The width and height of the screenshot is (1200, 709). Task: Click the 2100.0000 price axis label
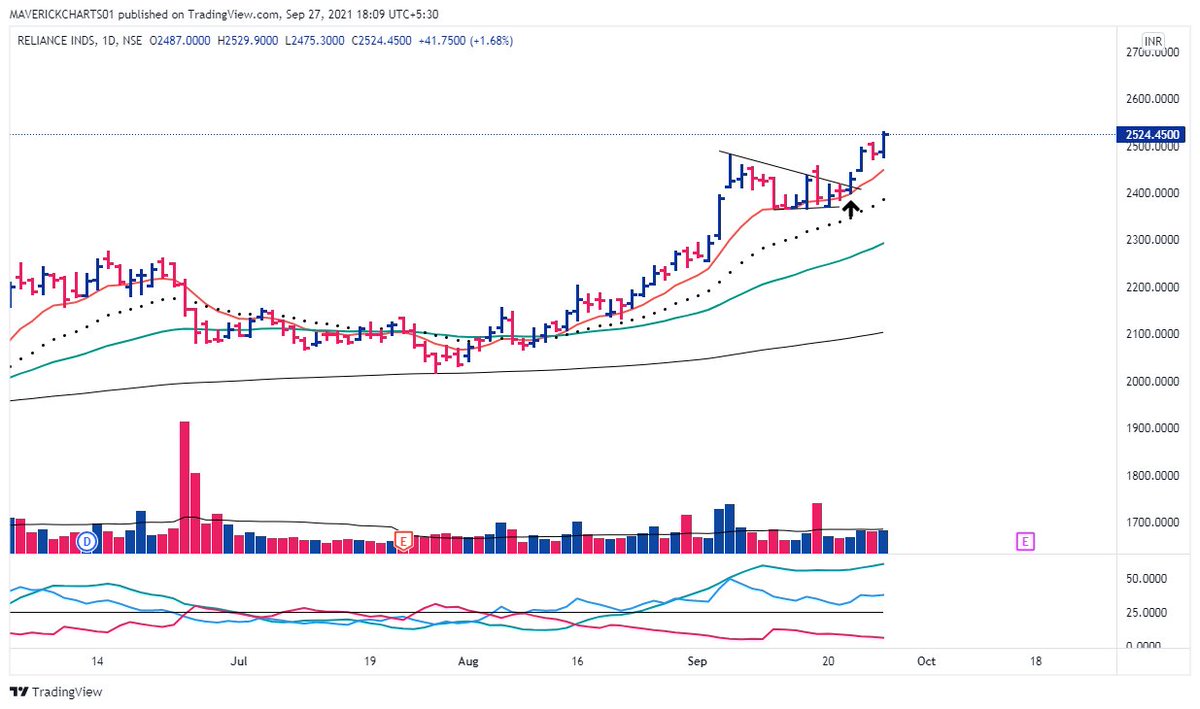coord(1155,334)
